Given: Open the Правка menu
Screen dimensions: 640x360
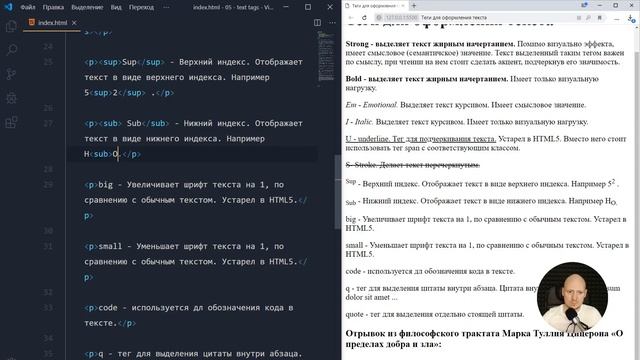Looking at the screenshot, I should point(53,7).
